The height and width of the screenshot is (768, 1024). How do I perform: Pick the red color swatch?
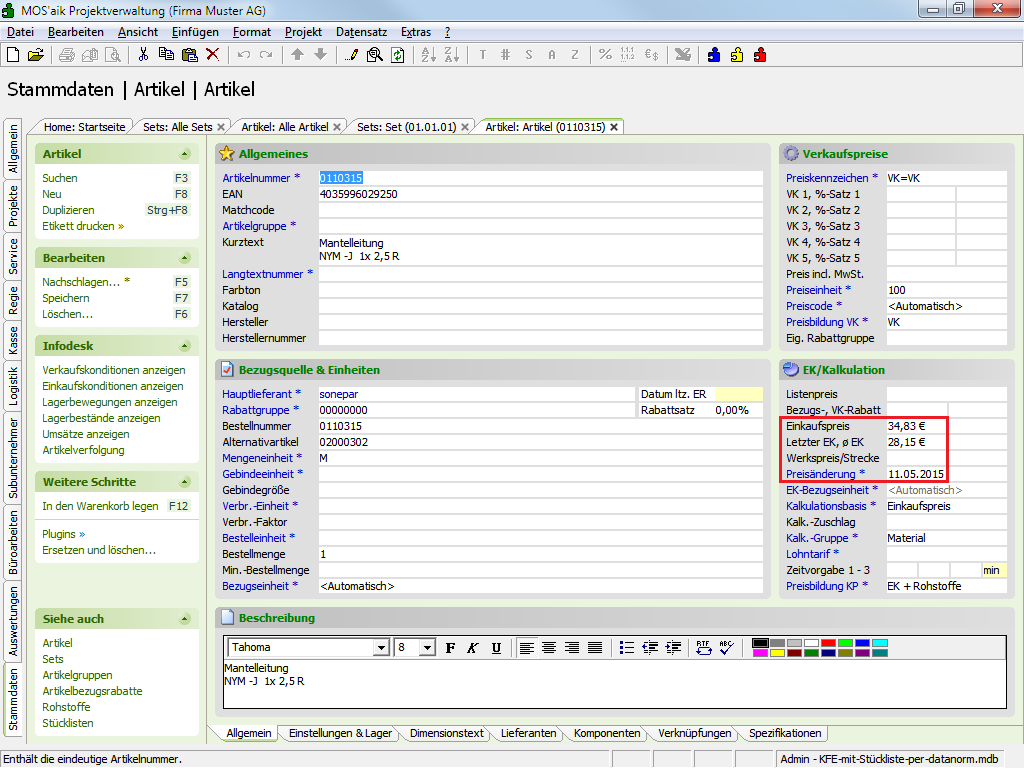click(x=828, y=642)
